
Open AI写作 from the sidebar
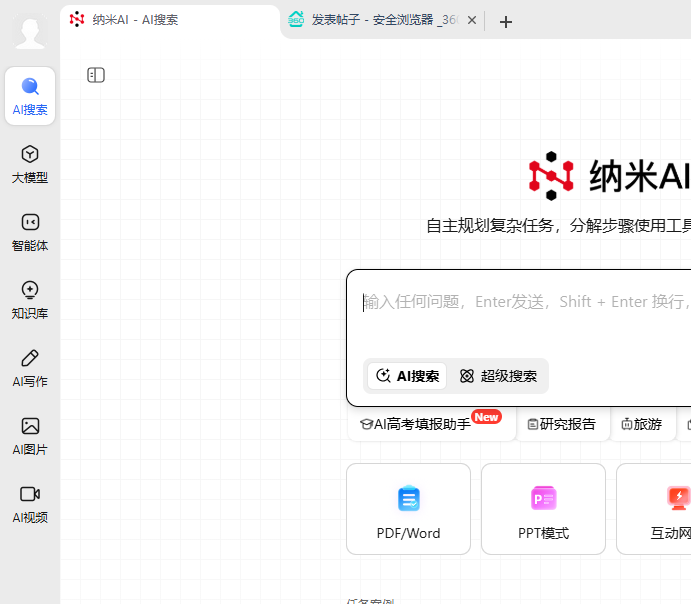30,368
